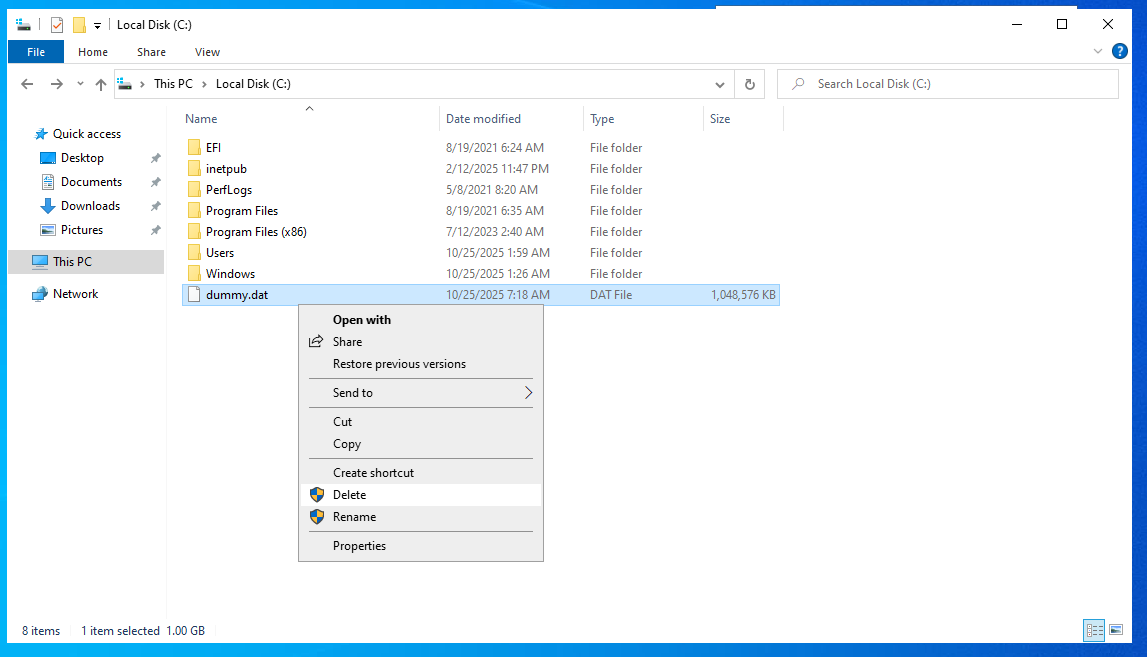Sort by the Size column header
Viewport: 1147px width, 657px height.
pyautogui.click(x=720, y=119)
